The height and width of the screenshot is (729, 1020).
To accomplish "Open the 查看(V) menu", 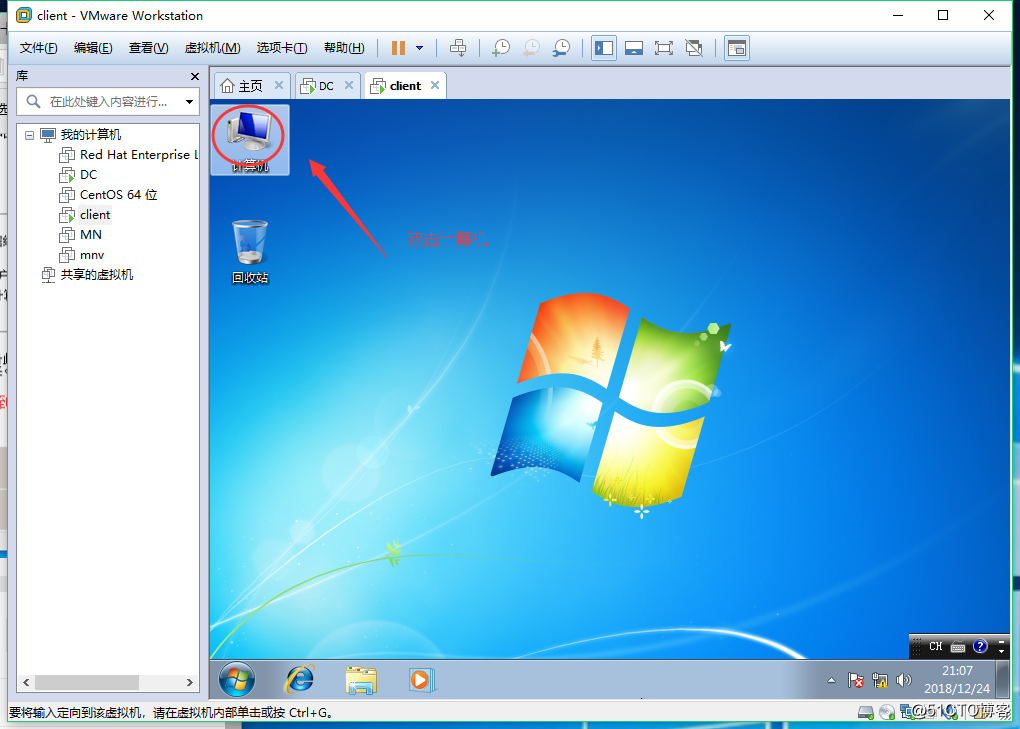I will tap(148, 48).
